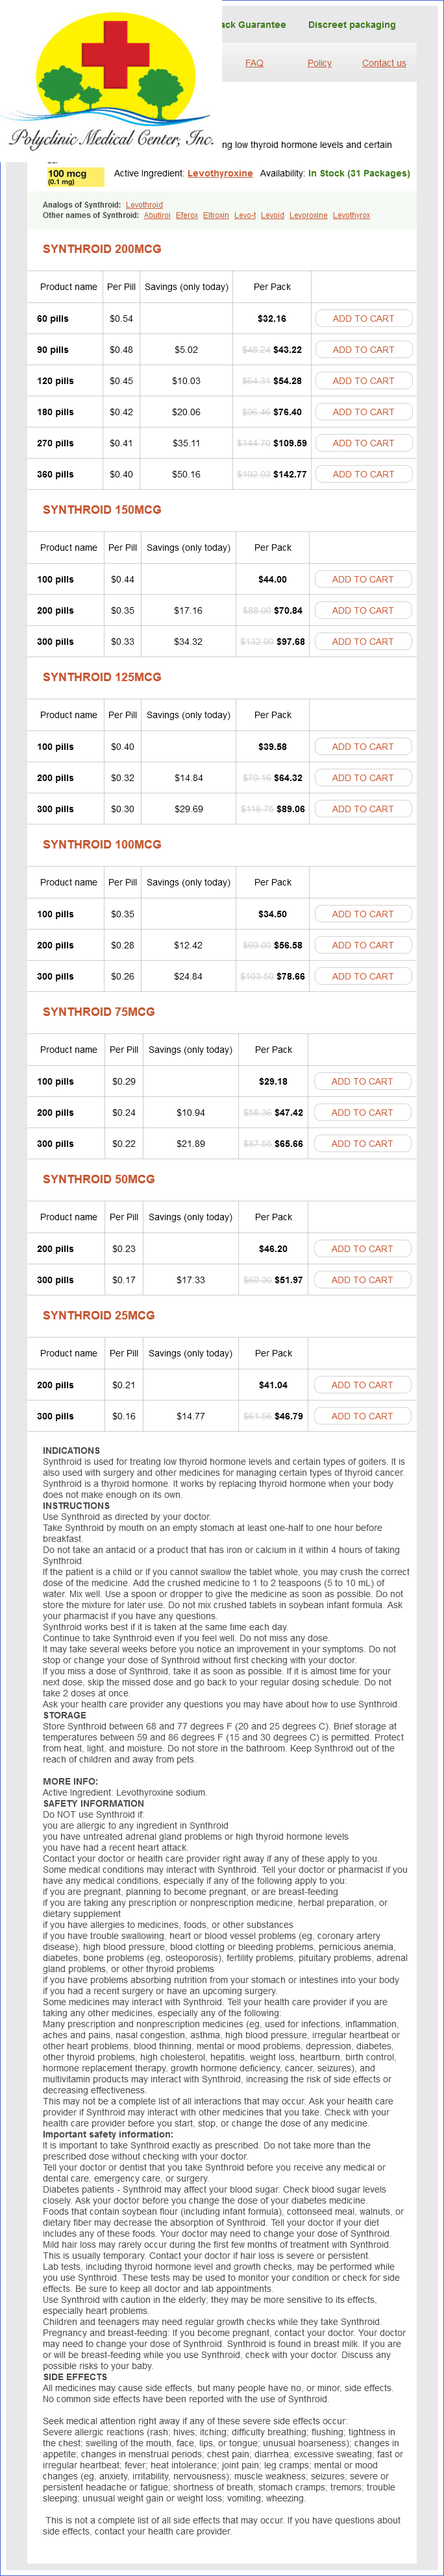
Task: Add 60 pills Synthroid 200mcg to cart
Action: pos(363,318)
